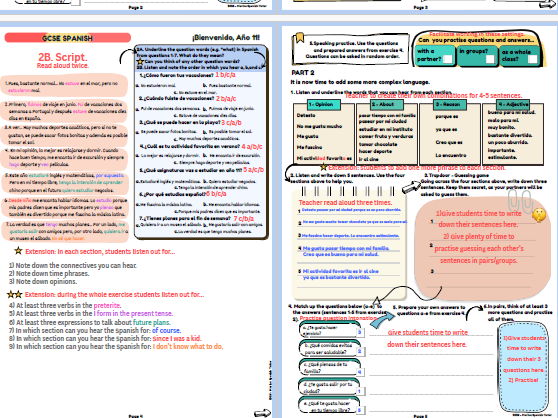Click the red phrase 'since I was a kid'
Screen dimensions: 558x418
[x=177, y=338]
